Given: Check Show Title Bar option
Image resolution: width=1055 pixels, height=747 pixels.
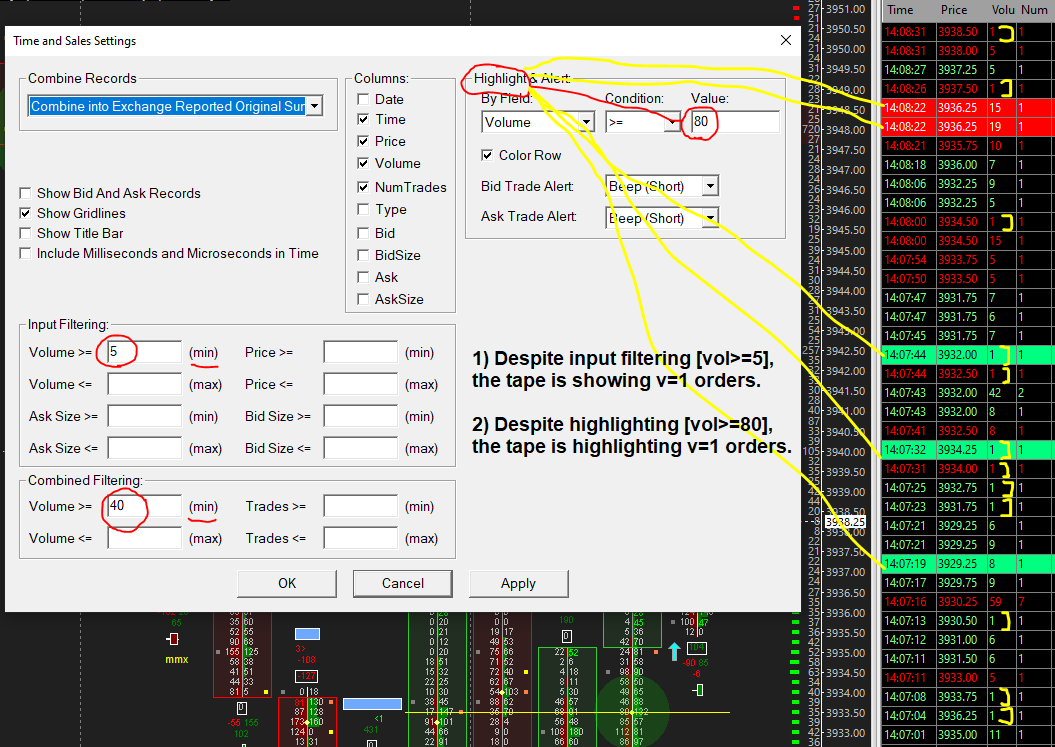Looking at the screenshot, I should [26, 233].
